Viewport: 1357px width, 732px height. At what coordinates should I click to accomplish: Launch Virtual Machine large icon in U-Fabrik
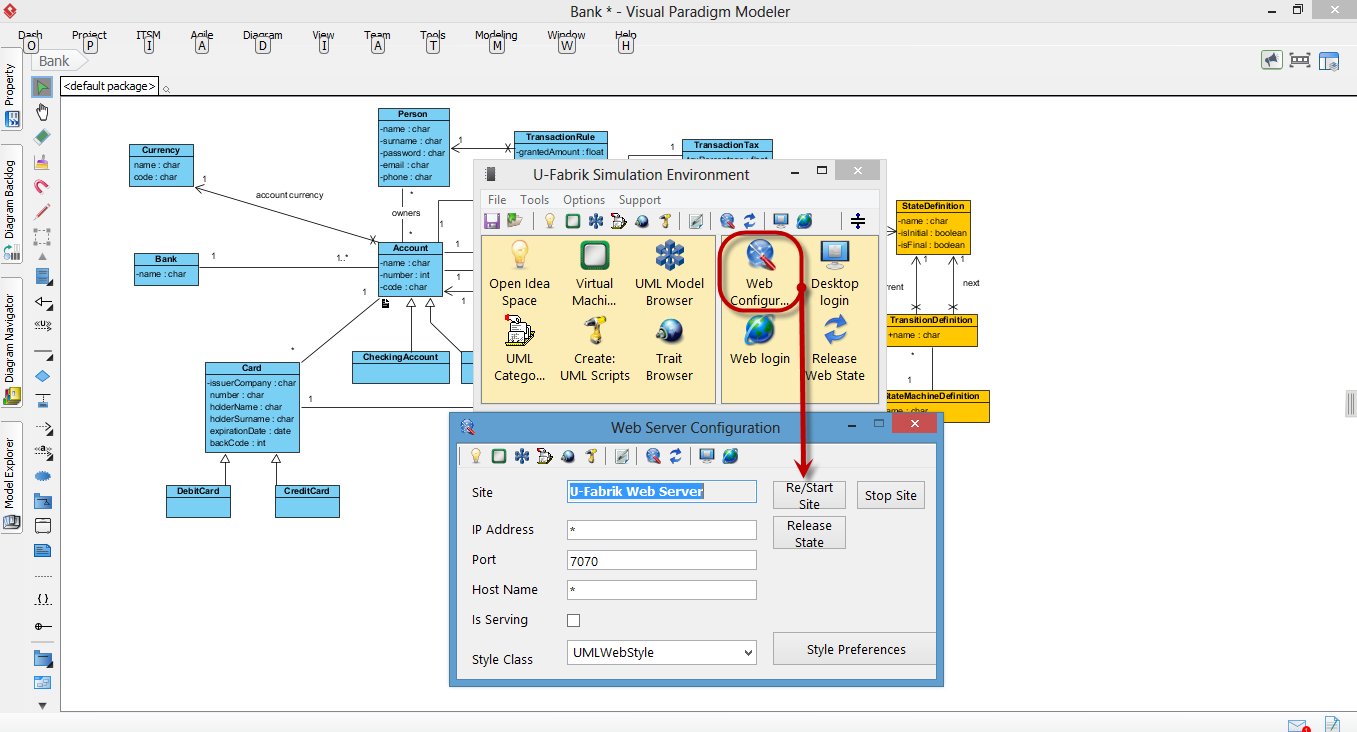tap(594, 273)
